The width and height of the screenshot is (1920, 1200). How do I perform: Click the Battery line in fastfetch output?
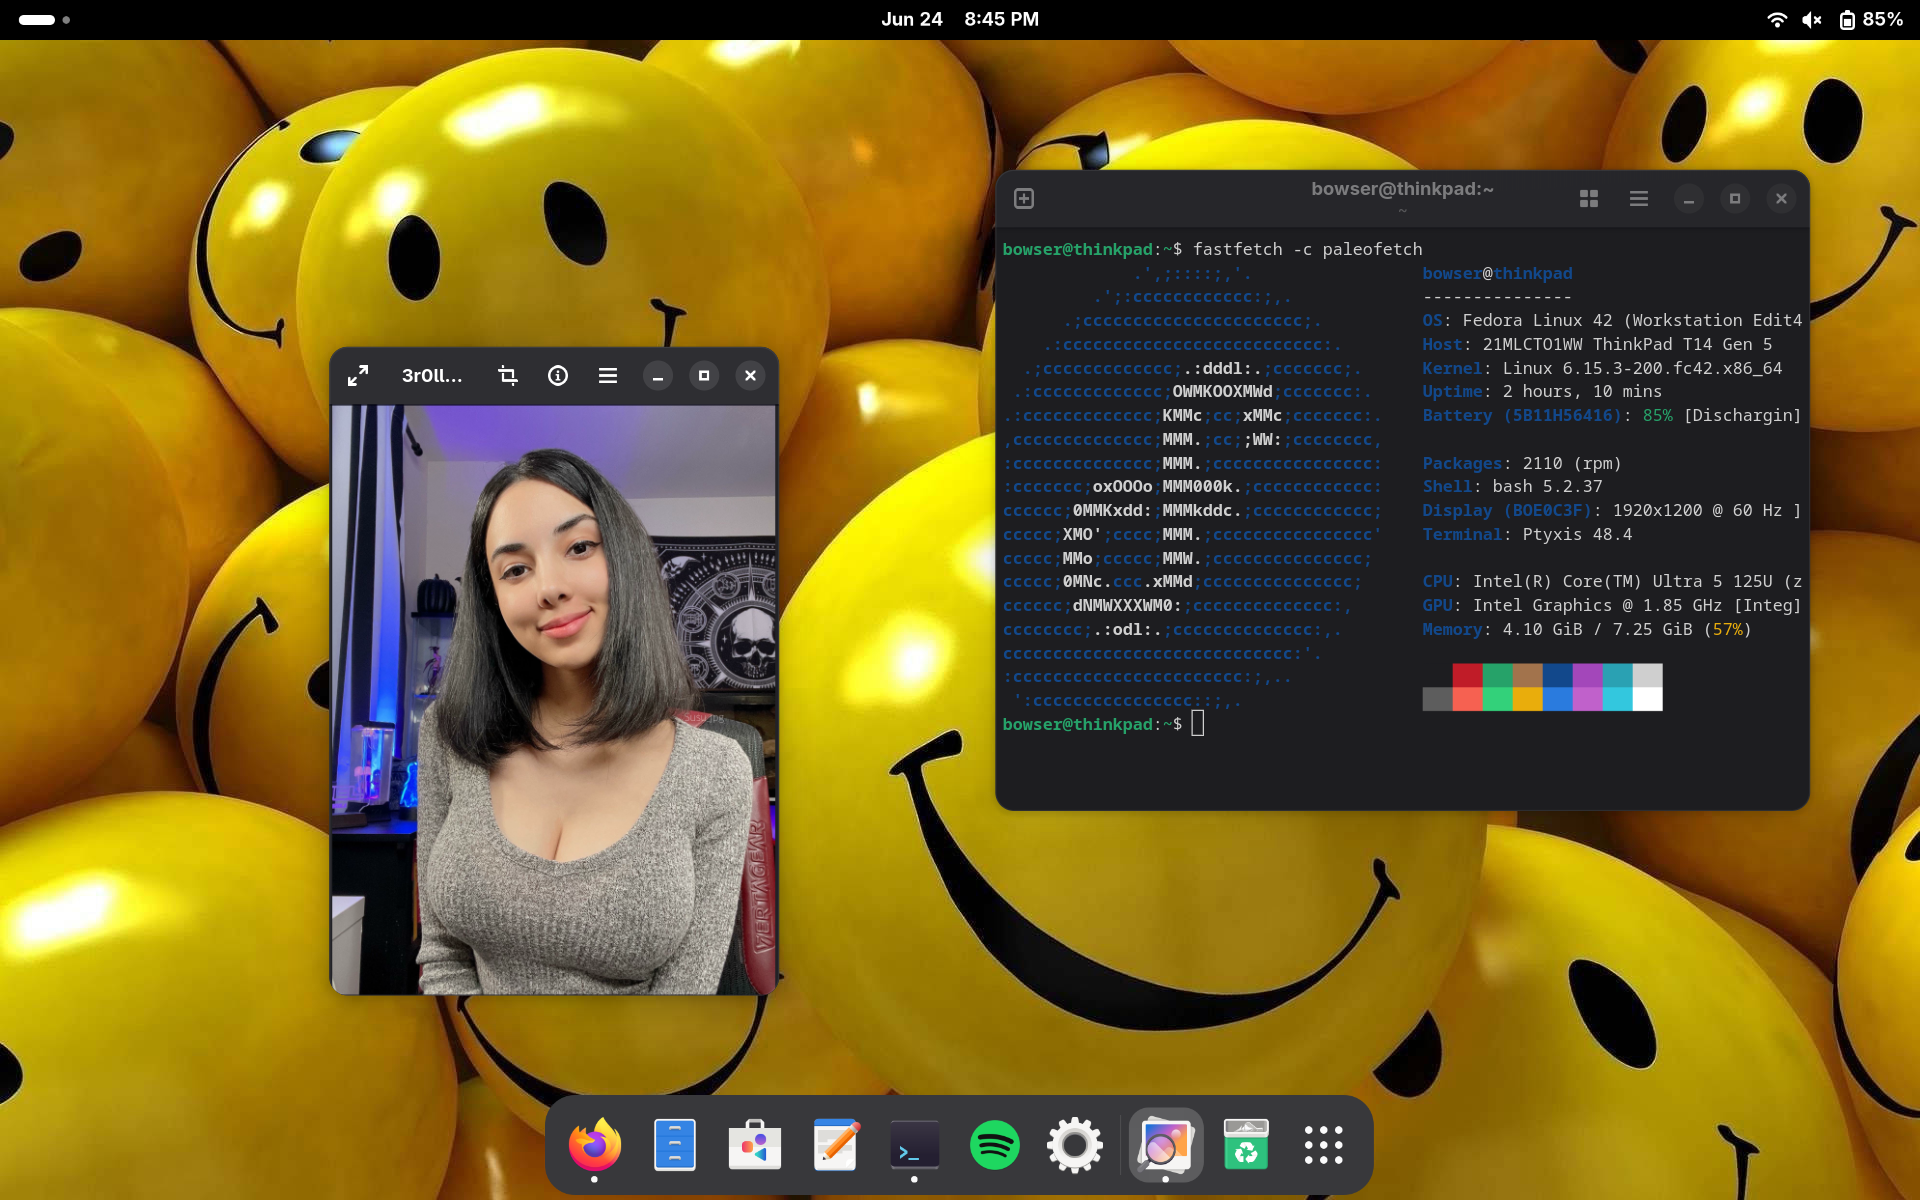[1612, 415]
